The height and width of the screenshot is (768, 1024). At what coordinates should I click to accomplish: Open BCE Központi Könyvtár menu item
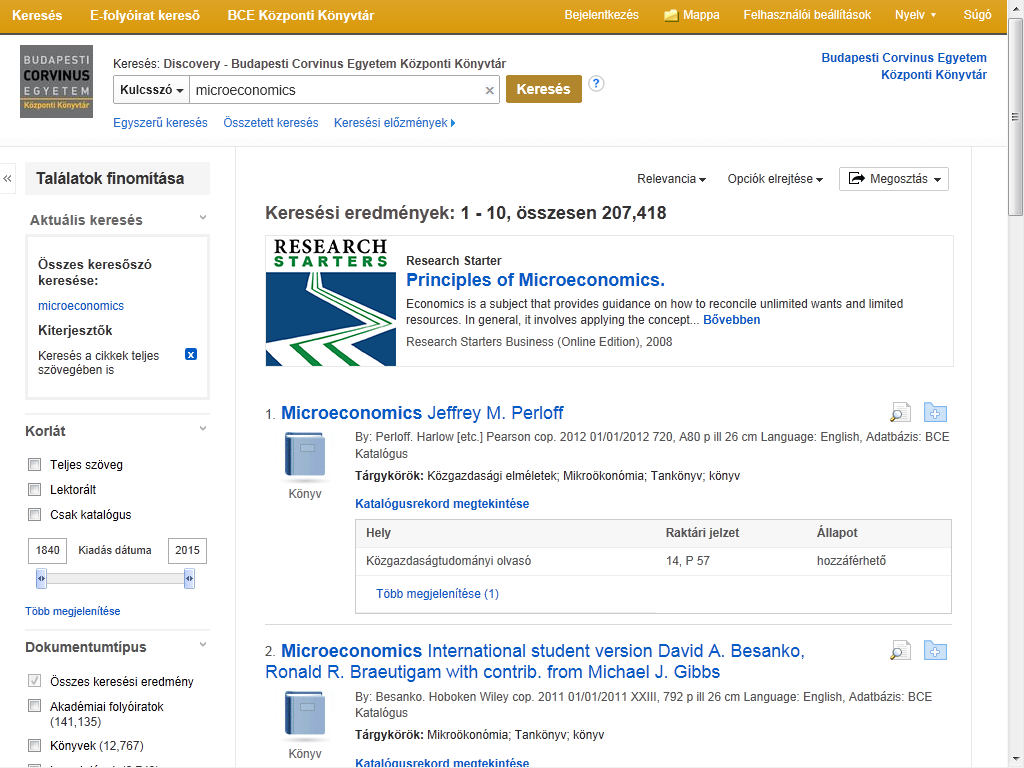[300, 15]
